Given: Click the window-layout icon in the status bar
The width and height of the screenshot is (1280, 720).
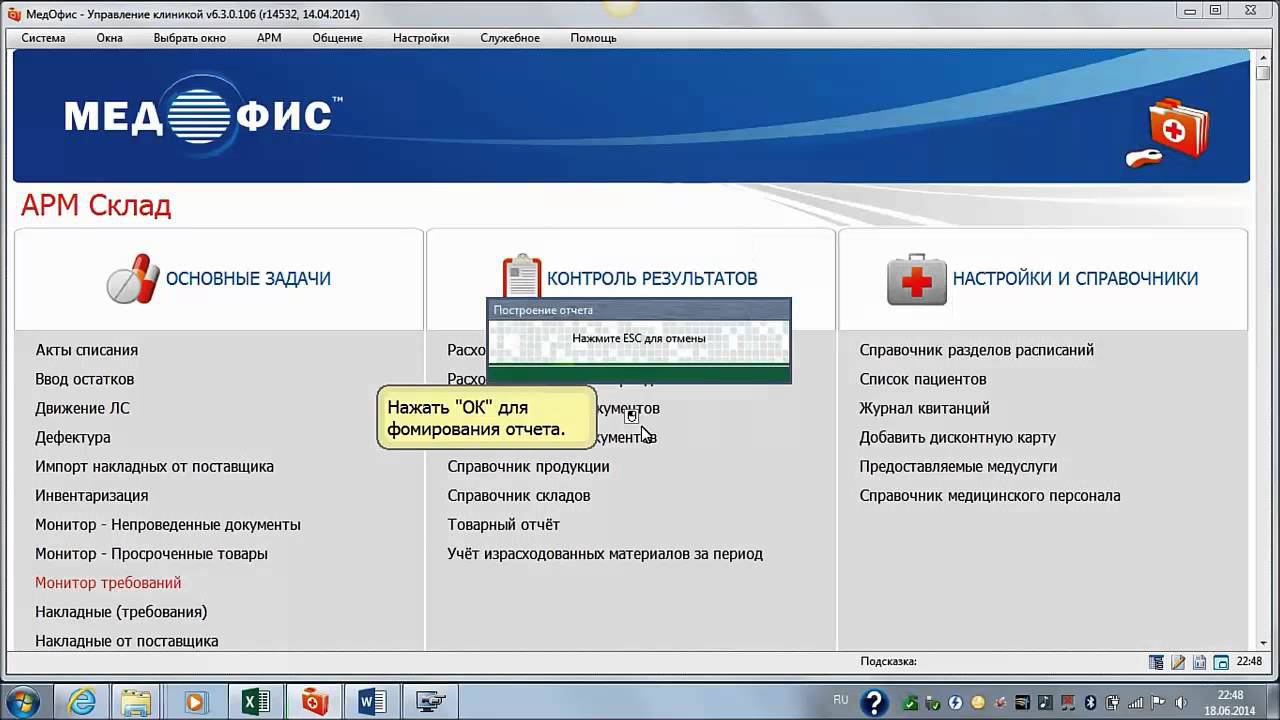Looking at the screenshot, I should click(x=1221, y=662).
